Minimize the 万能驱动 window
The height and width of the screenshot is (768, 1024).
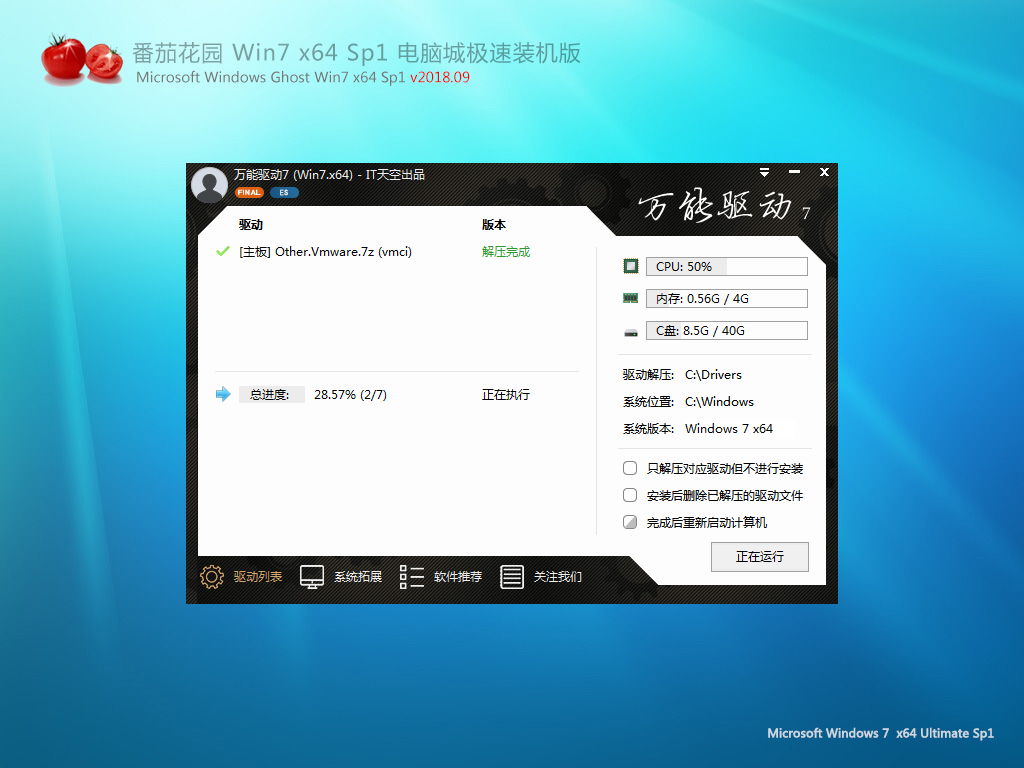pyautogui.click(x=794, y=172)
